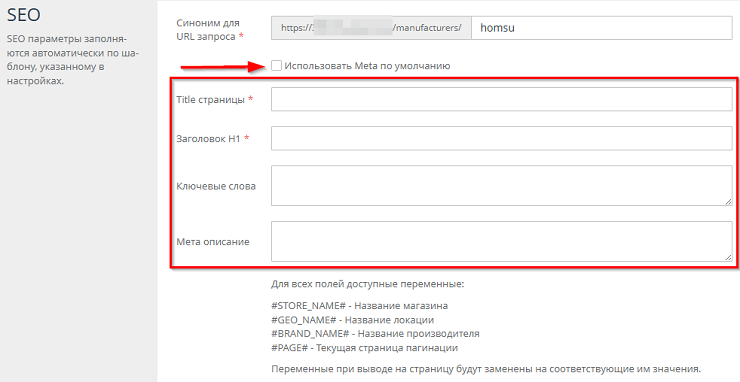Click the 'Мета описание' text area

point(502,241)
